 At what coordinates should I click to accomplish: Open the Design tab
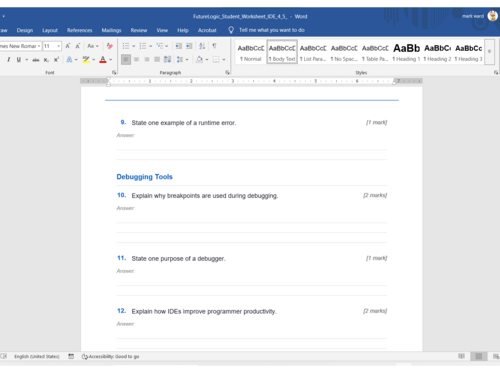tap(25, 30)
